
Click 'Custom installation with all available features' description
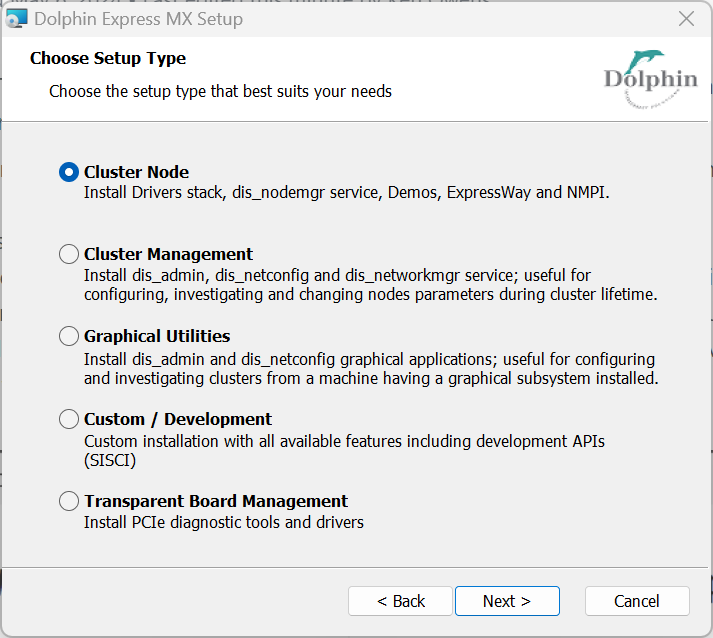[344, 450]
